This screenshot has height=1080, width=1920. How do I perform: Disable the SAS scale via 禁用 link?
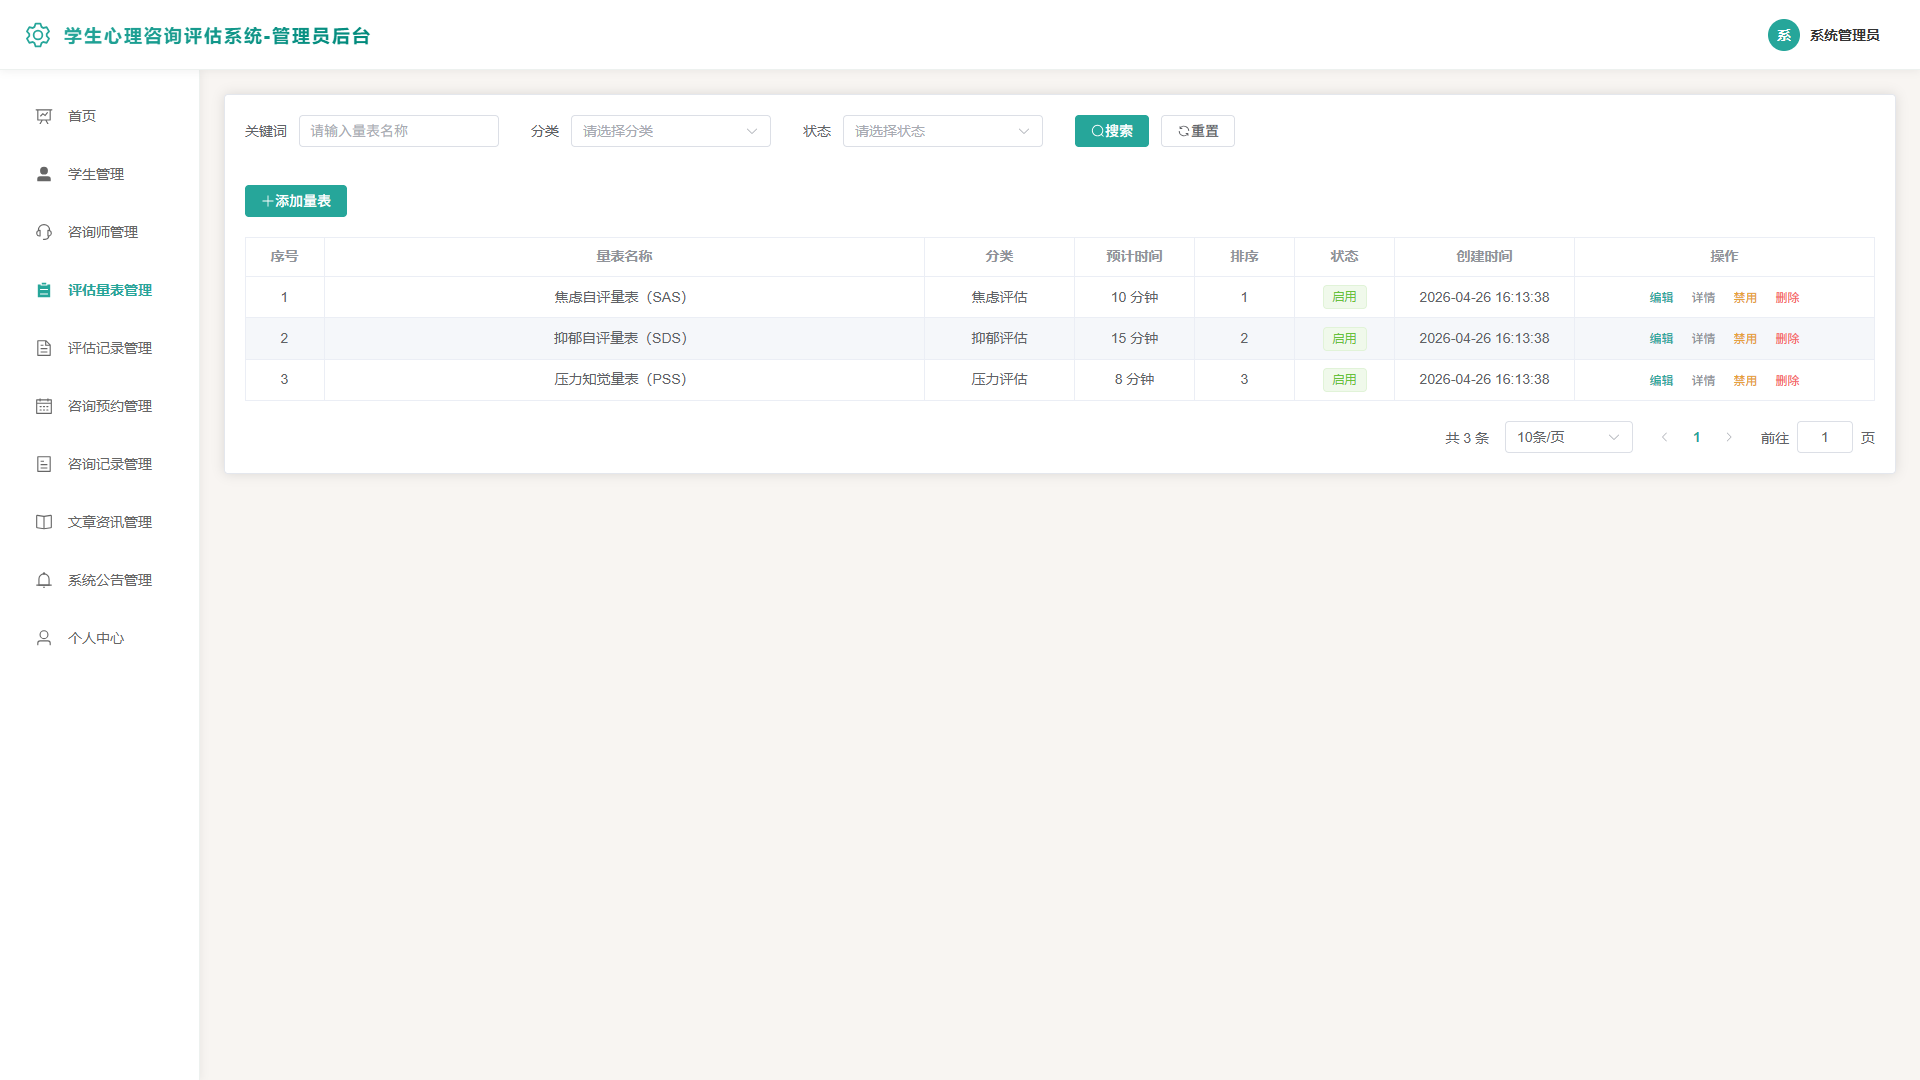(x=1745, y=298)
